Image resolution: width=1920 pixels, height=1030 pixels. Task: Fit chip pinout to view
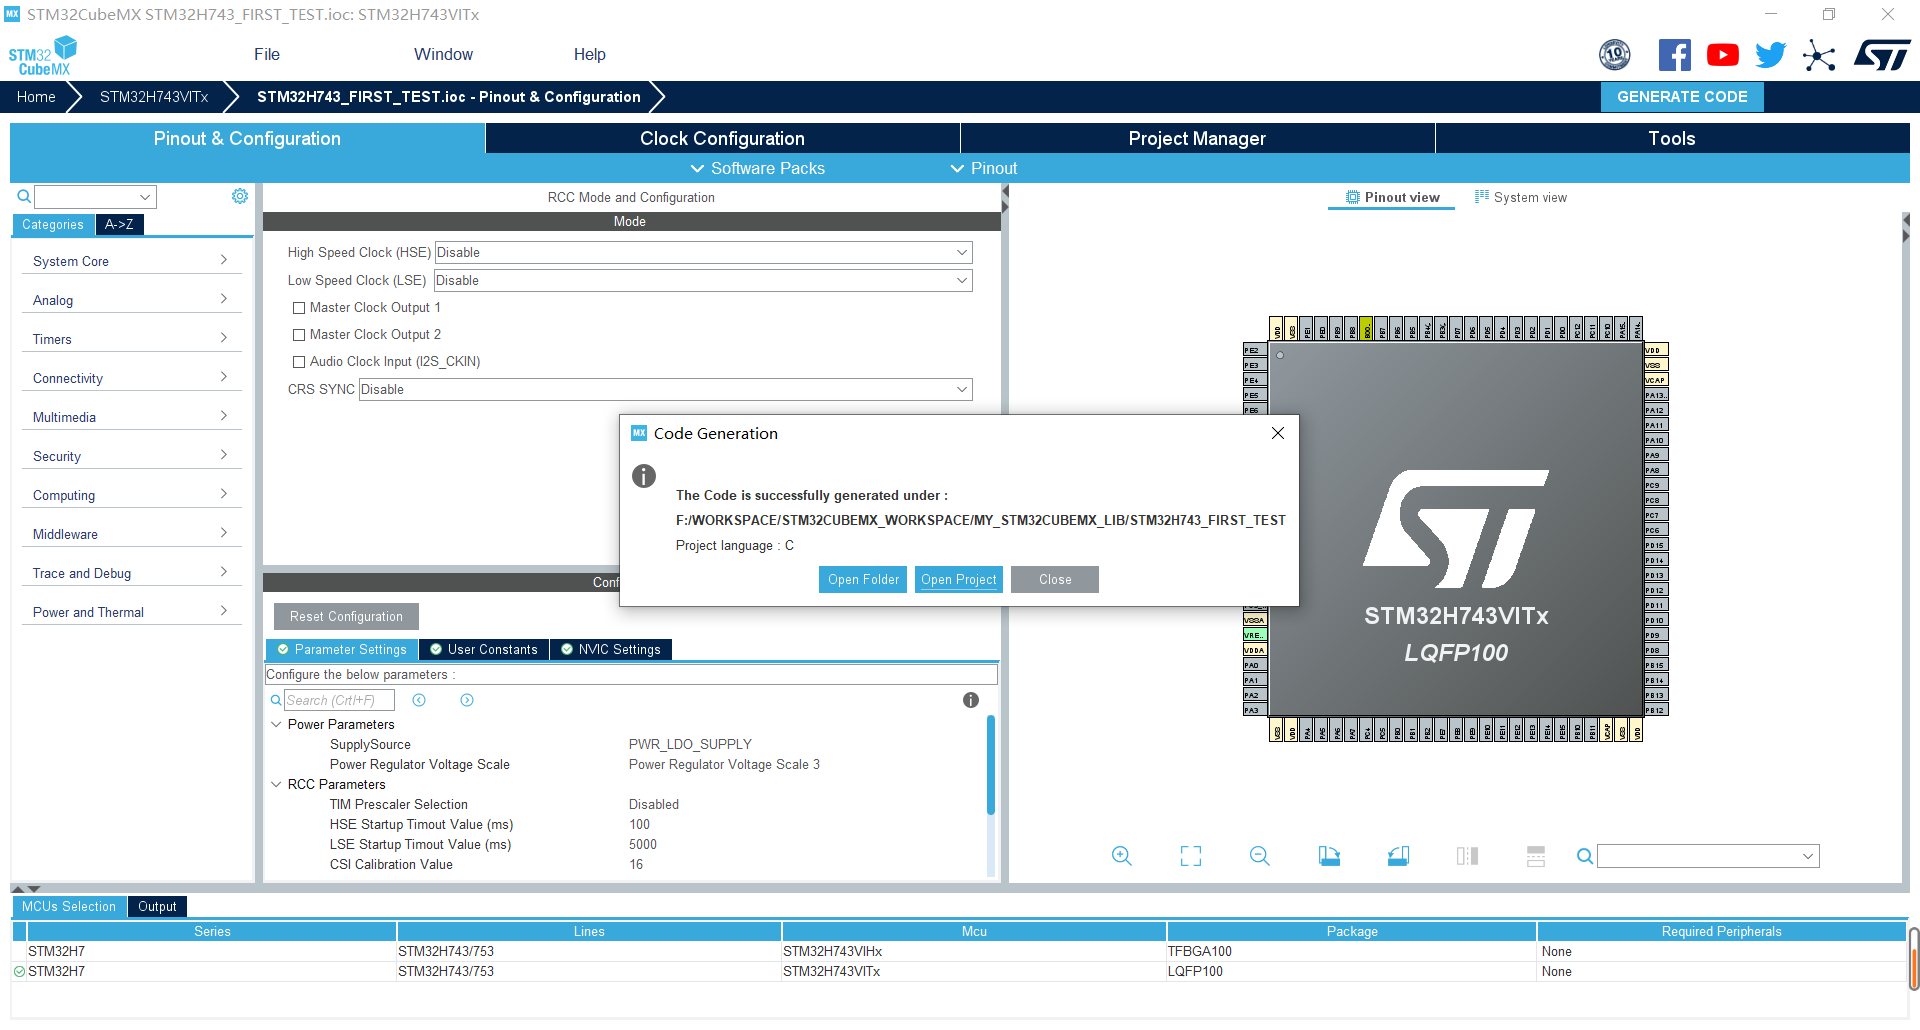[x=1190, y=856]
